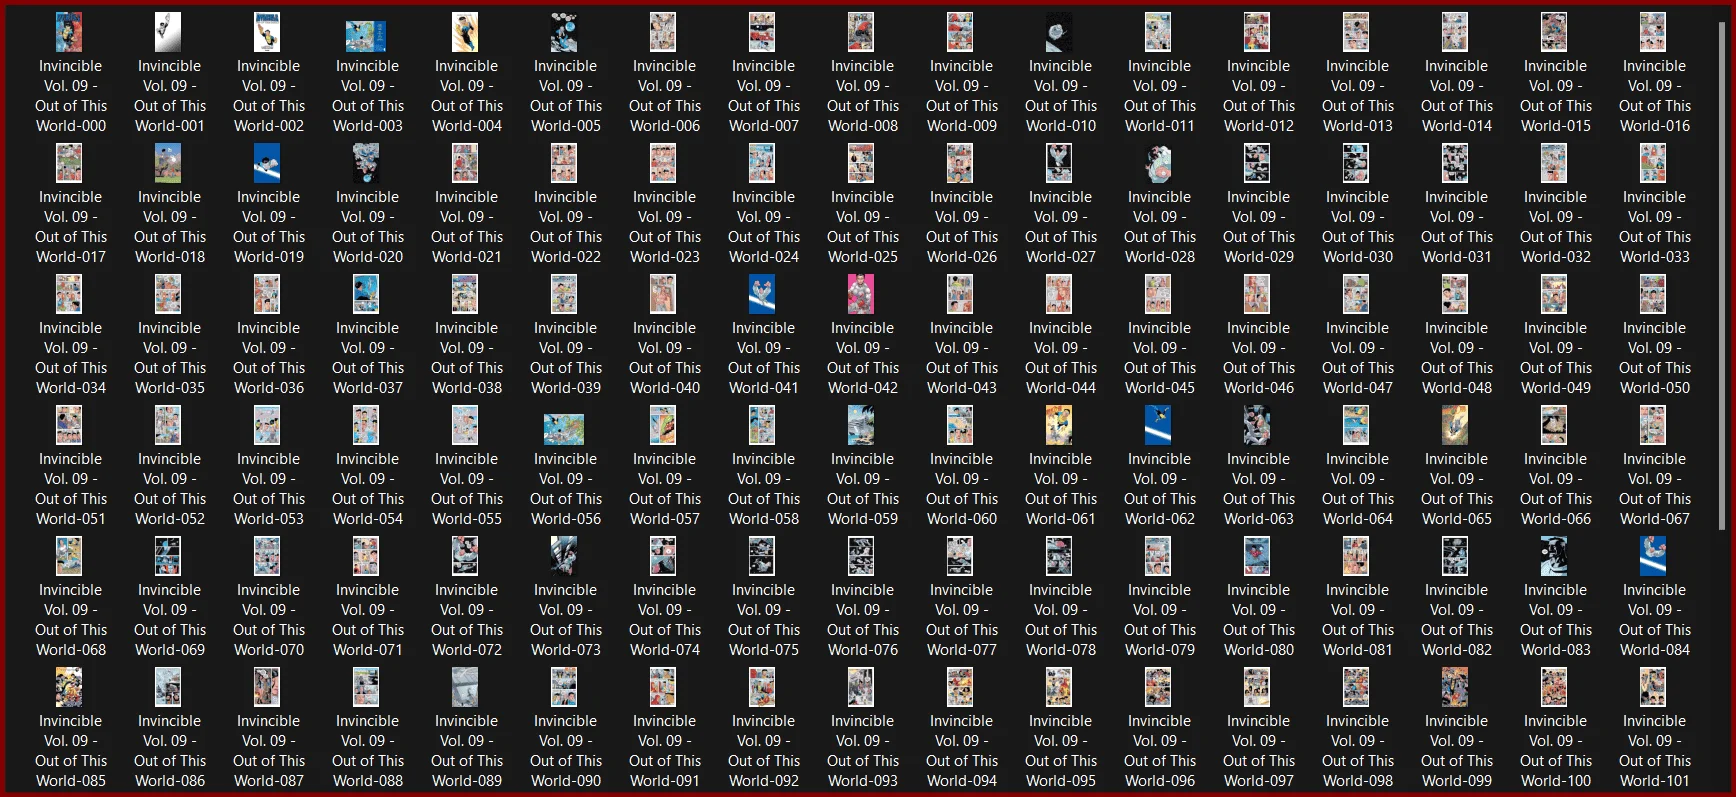Pick the file icon for Out of This World-020
The image size is (1736, 797).
coord(366,164)
